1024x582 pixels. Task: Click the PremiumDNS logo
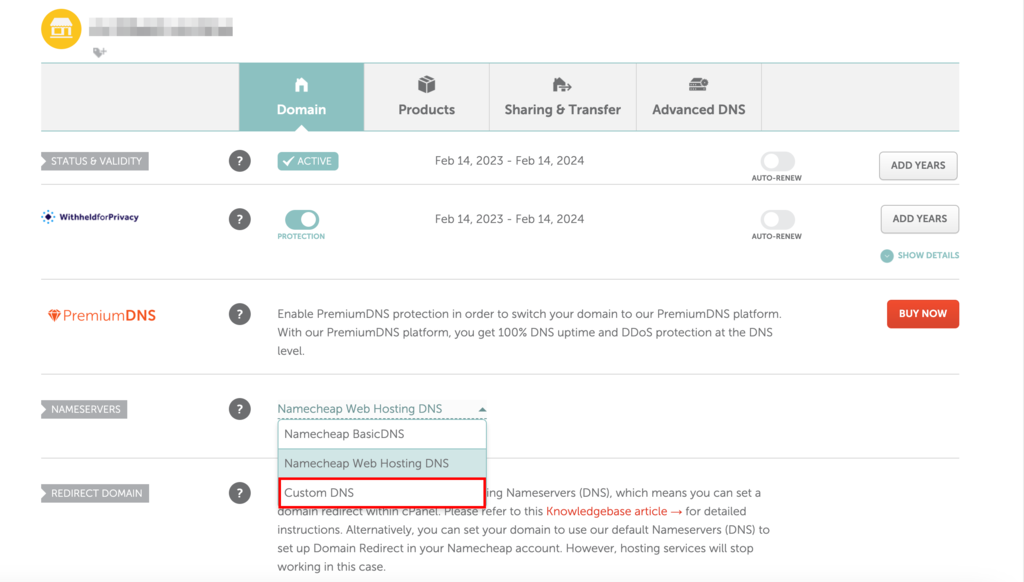(102, 315)
